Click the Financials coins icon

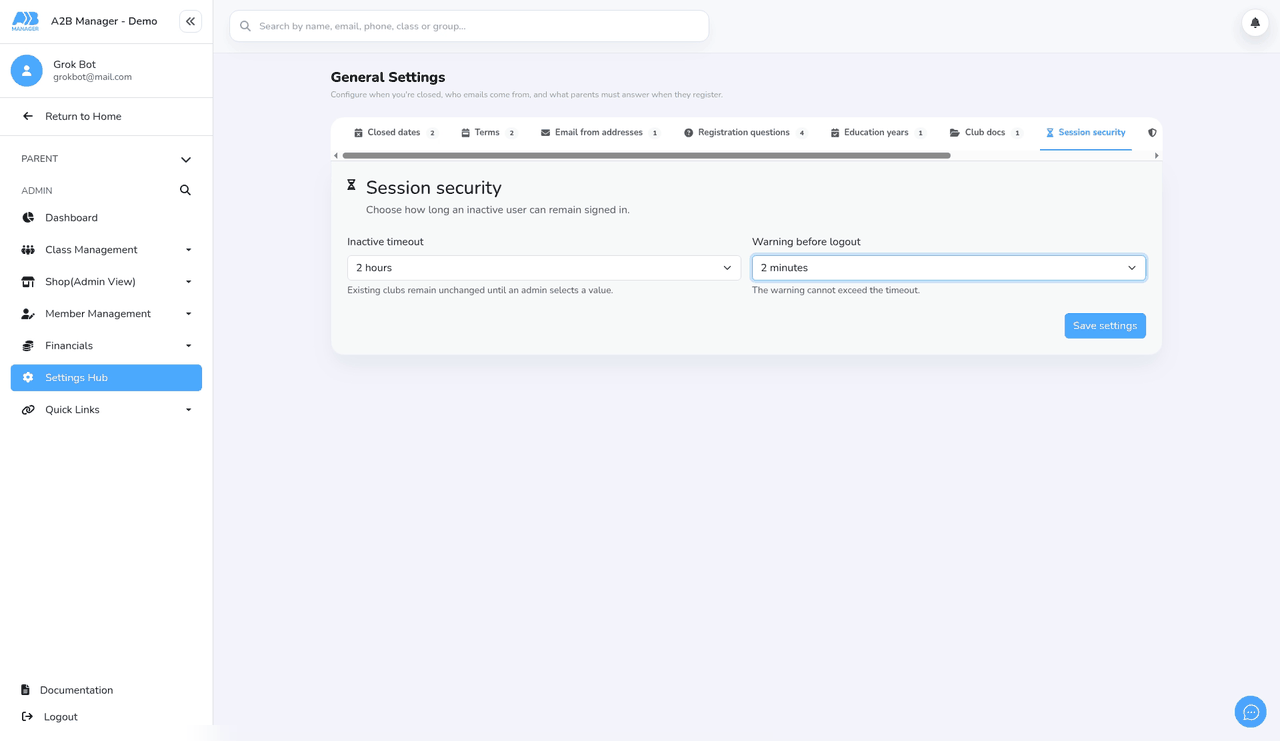[x=28, y=346]
